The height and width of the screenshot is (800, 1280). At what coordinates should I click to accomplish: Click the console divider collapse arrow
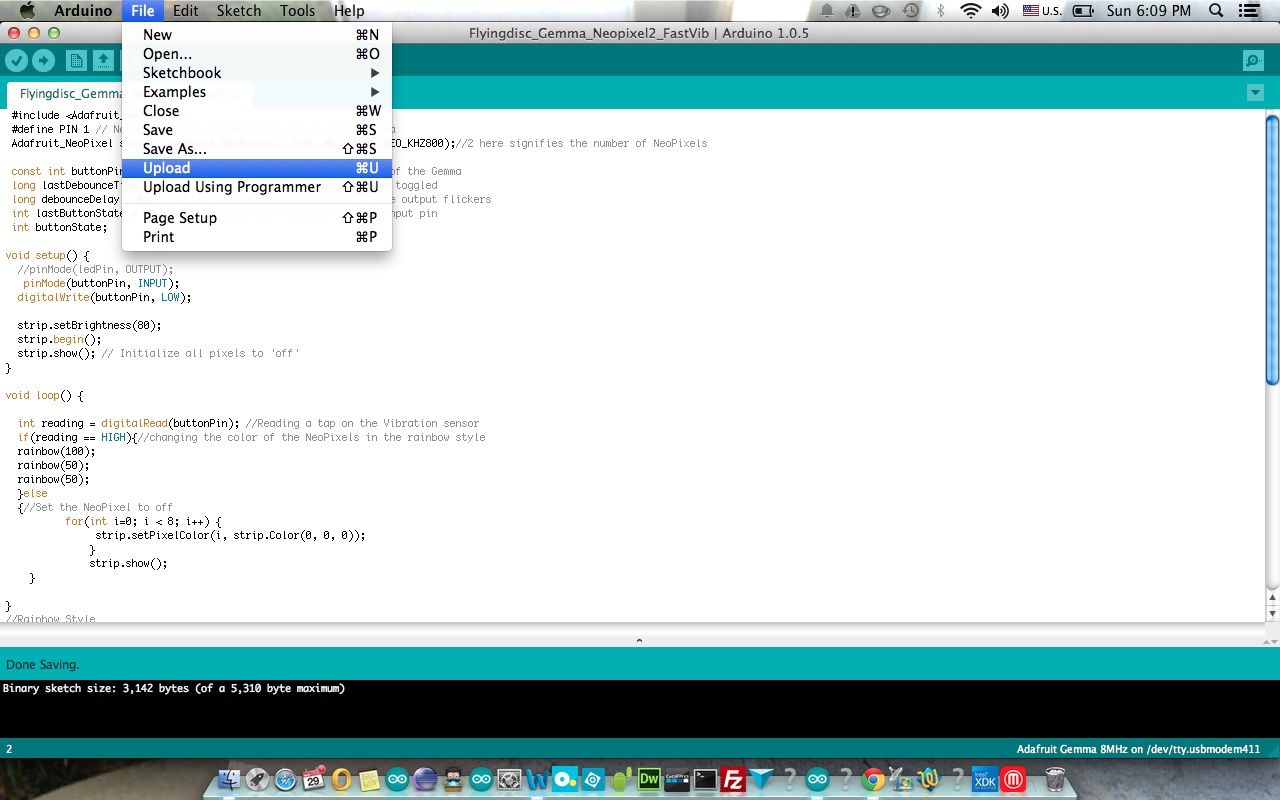tap(639, 640)
